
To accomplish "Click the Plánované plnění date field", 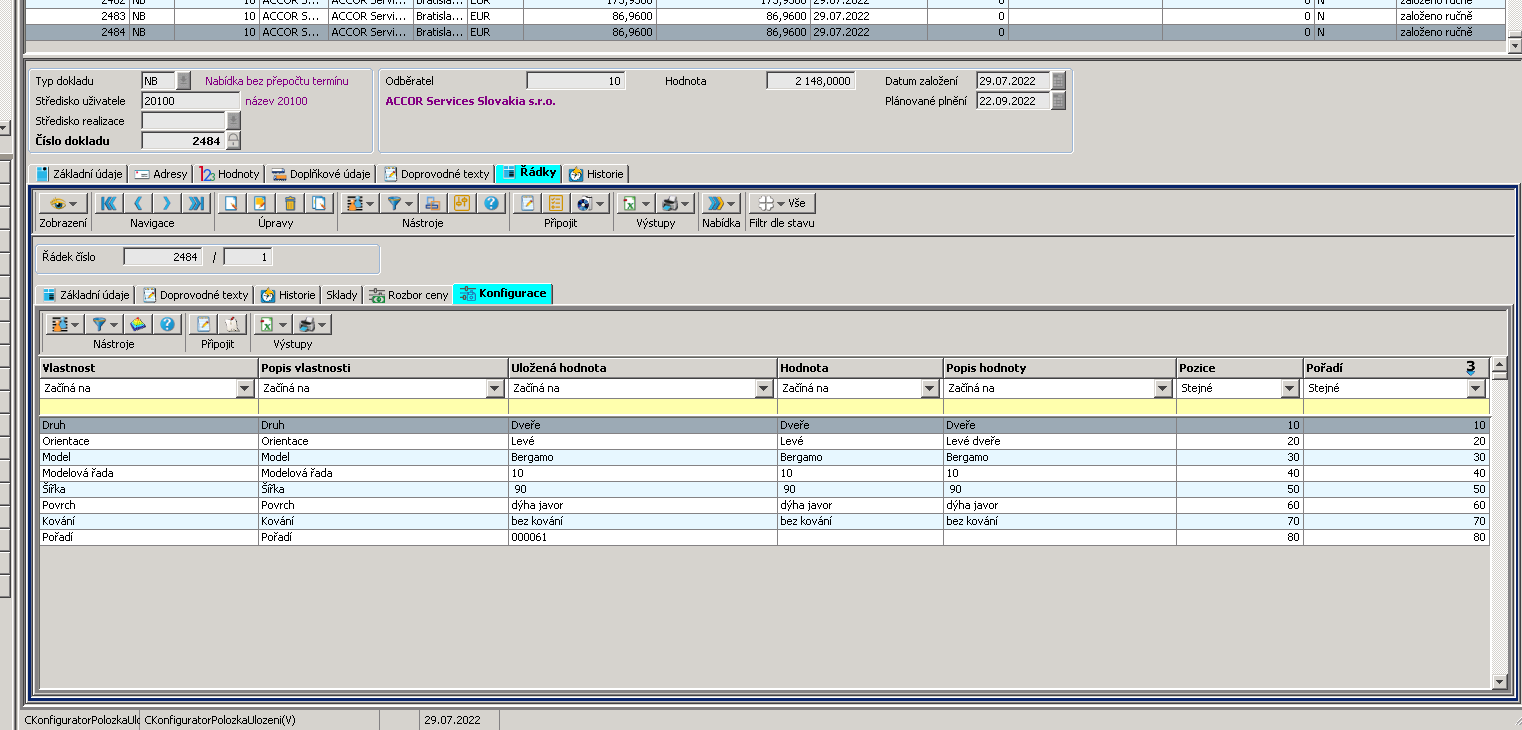I will click(x=1012, y=101).
